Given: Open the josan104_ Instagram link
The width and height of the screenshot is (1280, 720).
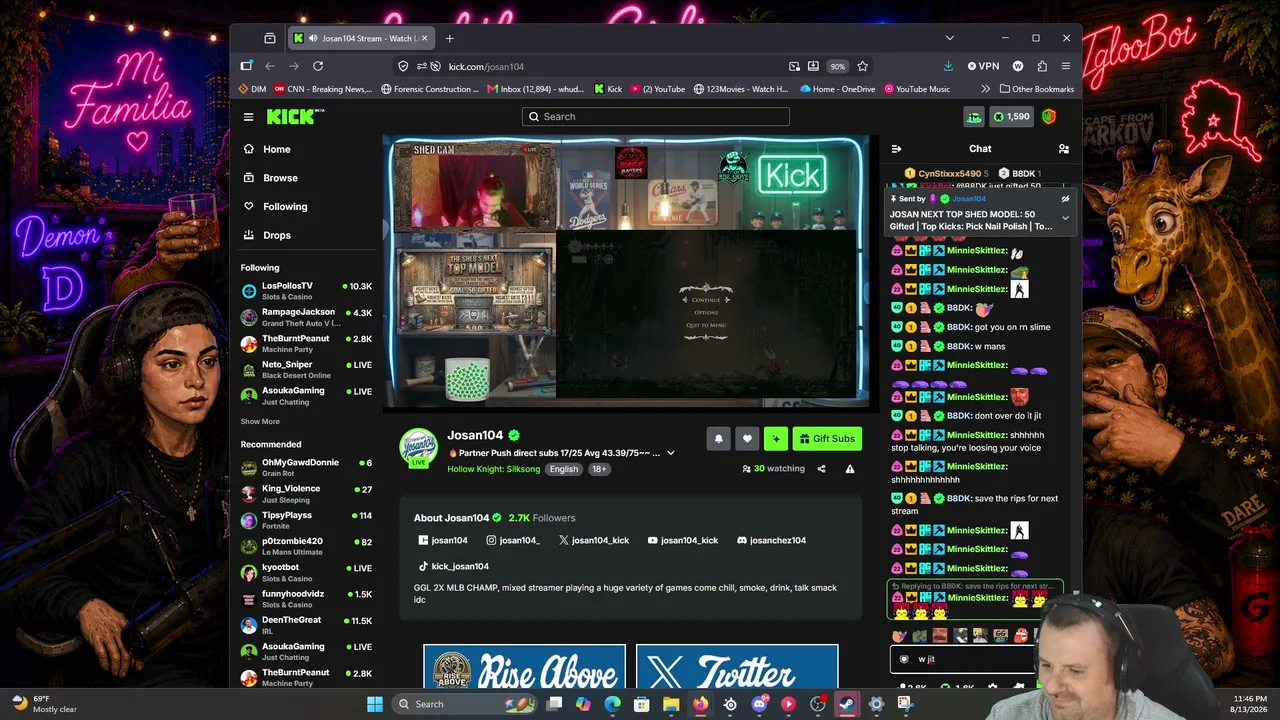Looking at the screenshot, I should click(x=513, y=540).
